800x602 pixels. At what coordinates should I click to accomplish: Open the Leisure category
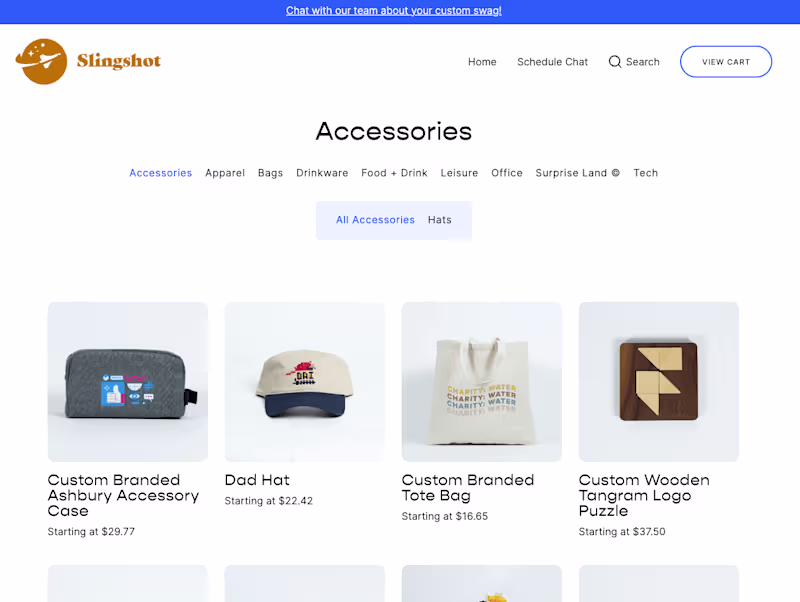[x=459, y=173]
